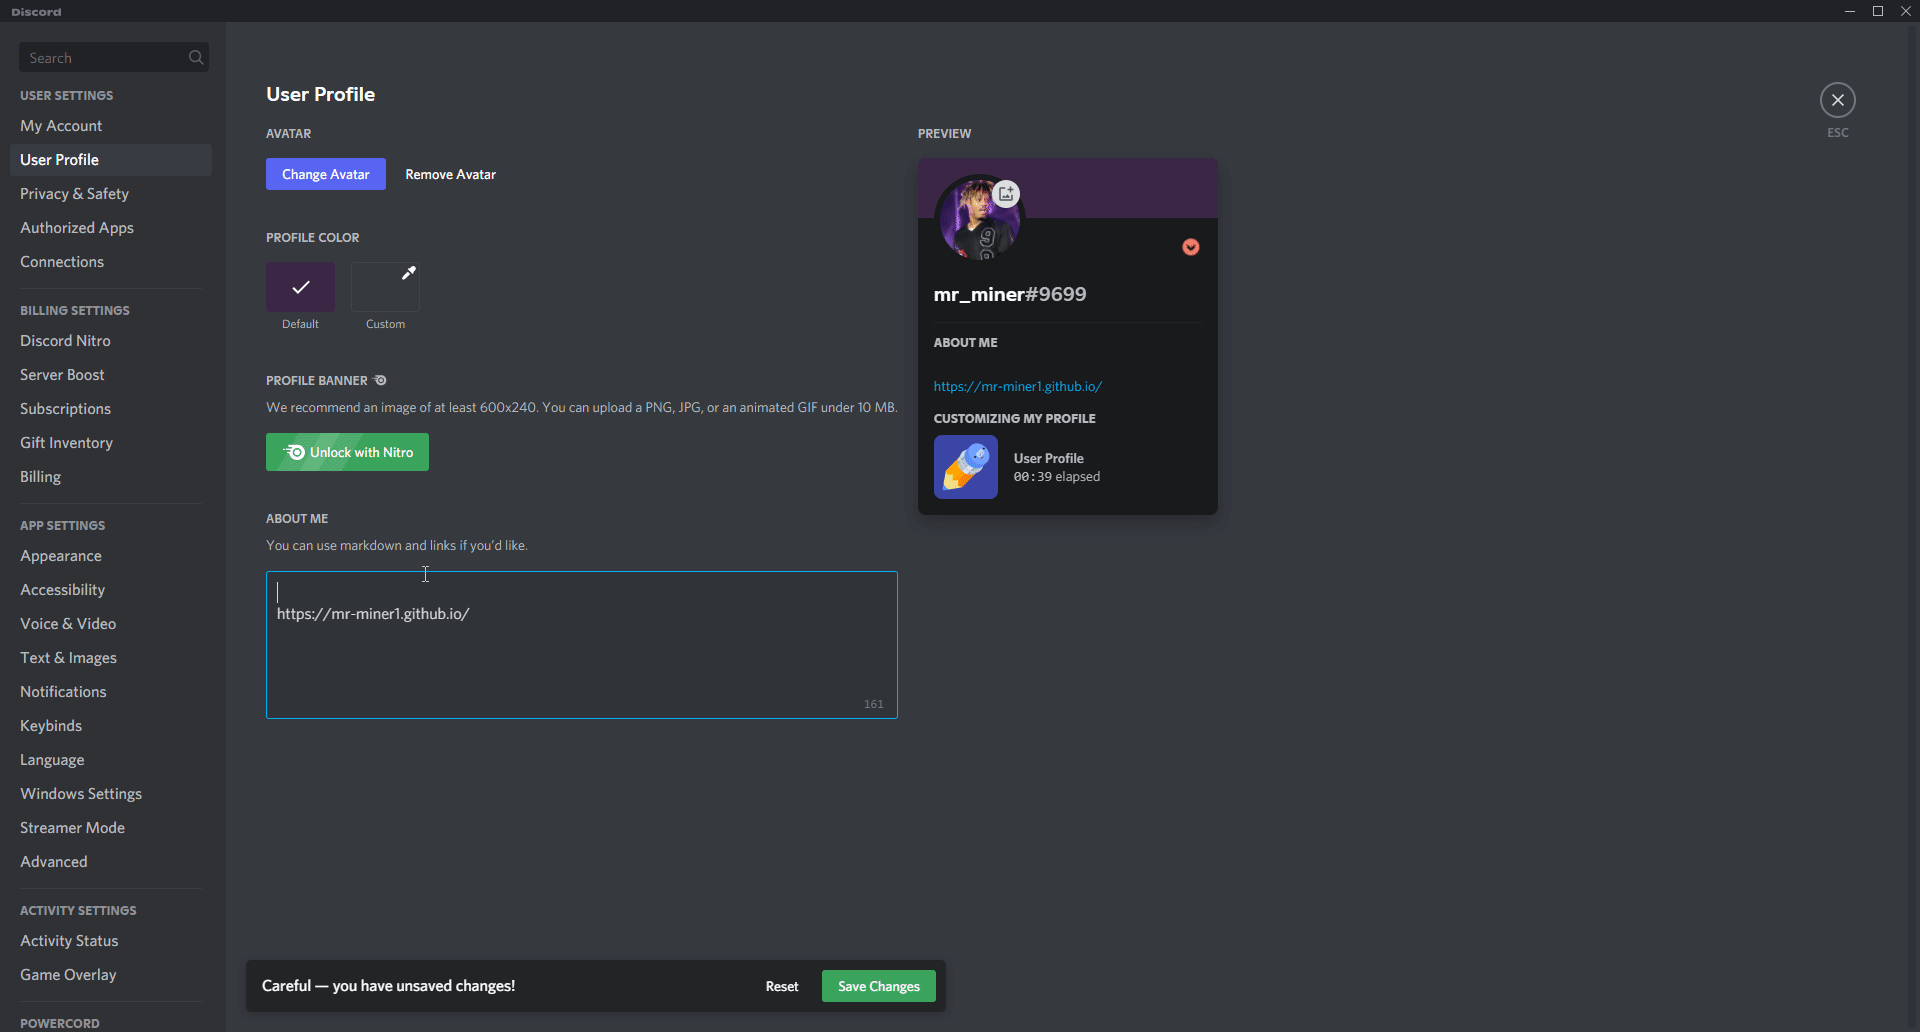Open Privacy & Safety settings
Image resolution: width=1920 pixels, height=1032 pixels.
[x=111, y=194]
